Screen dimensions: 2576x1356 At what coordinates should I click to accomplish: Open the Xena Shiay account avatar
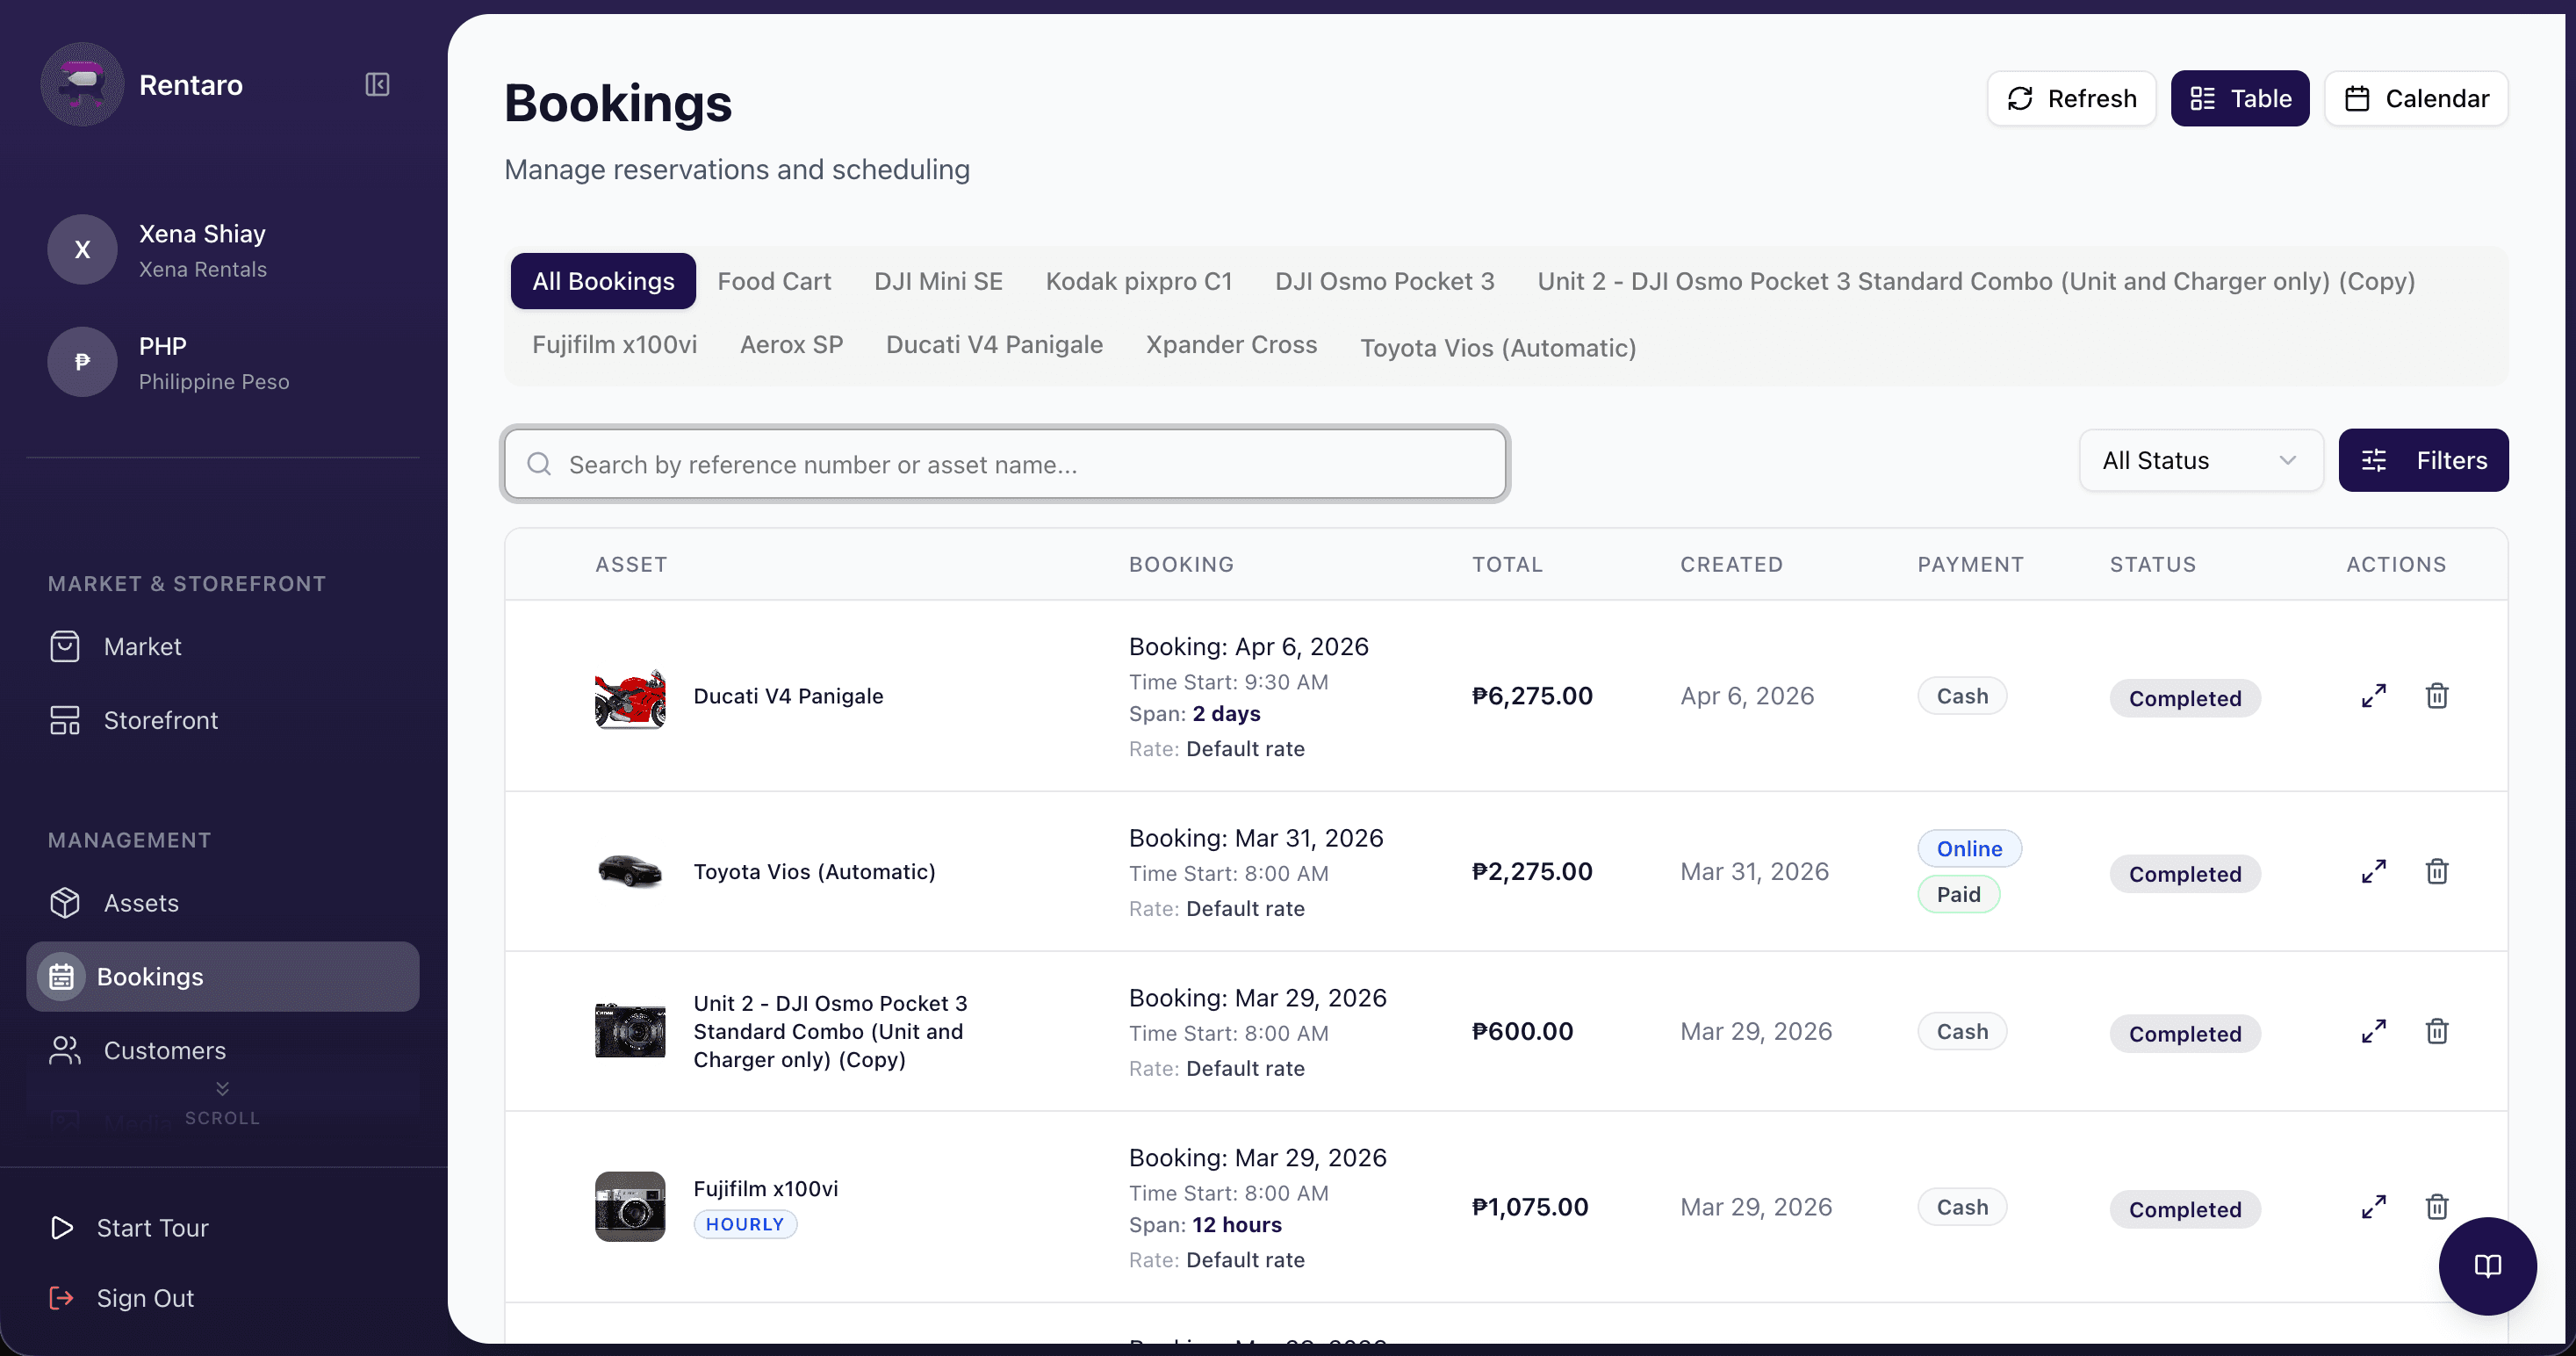click(x=82, y=250)
